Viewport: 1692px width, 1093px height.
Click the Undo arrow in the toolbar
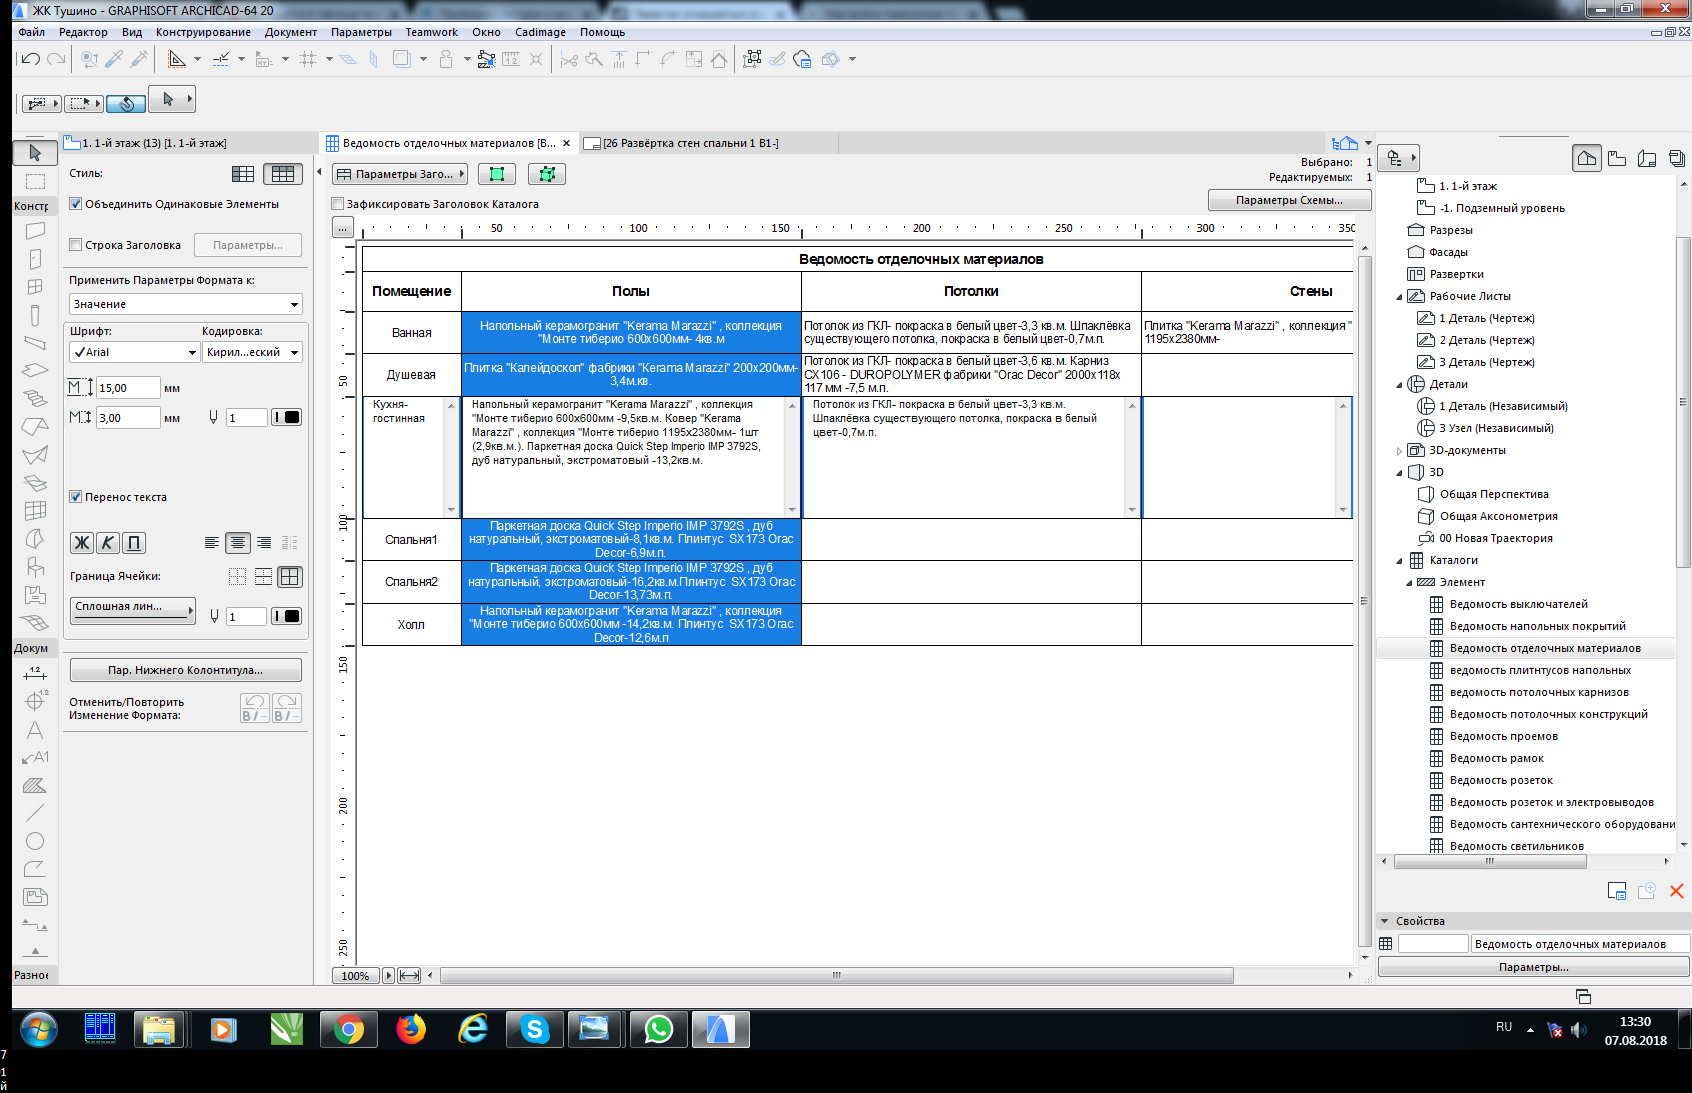tap(30, 59)
